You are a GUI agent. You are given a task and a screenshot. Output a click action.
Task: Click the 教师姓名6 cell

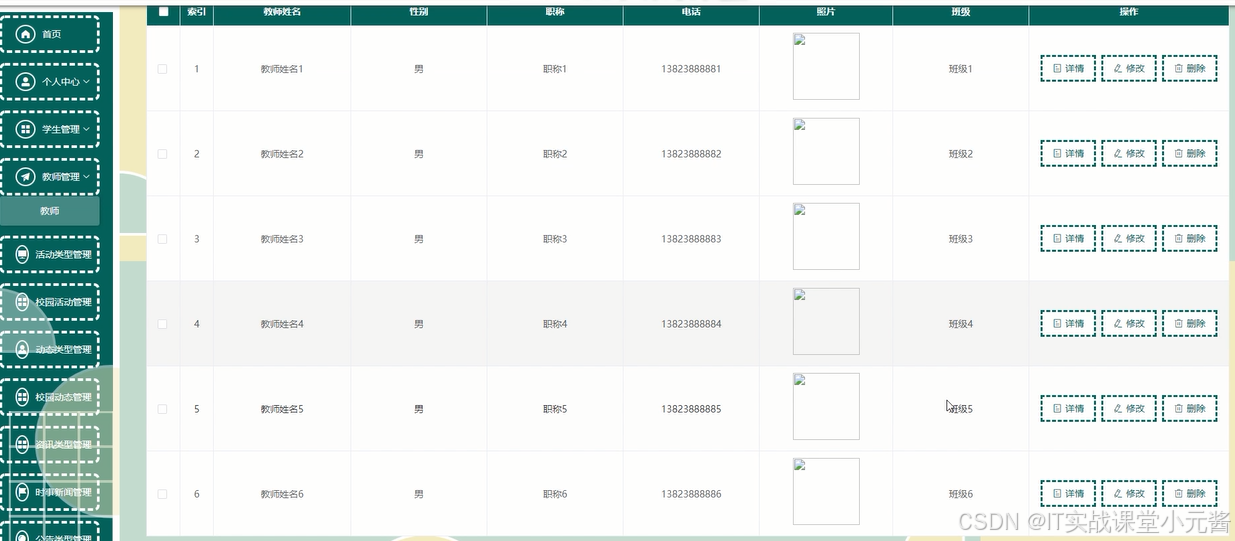coord(282,494)
